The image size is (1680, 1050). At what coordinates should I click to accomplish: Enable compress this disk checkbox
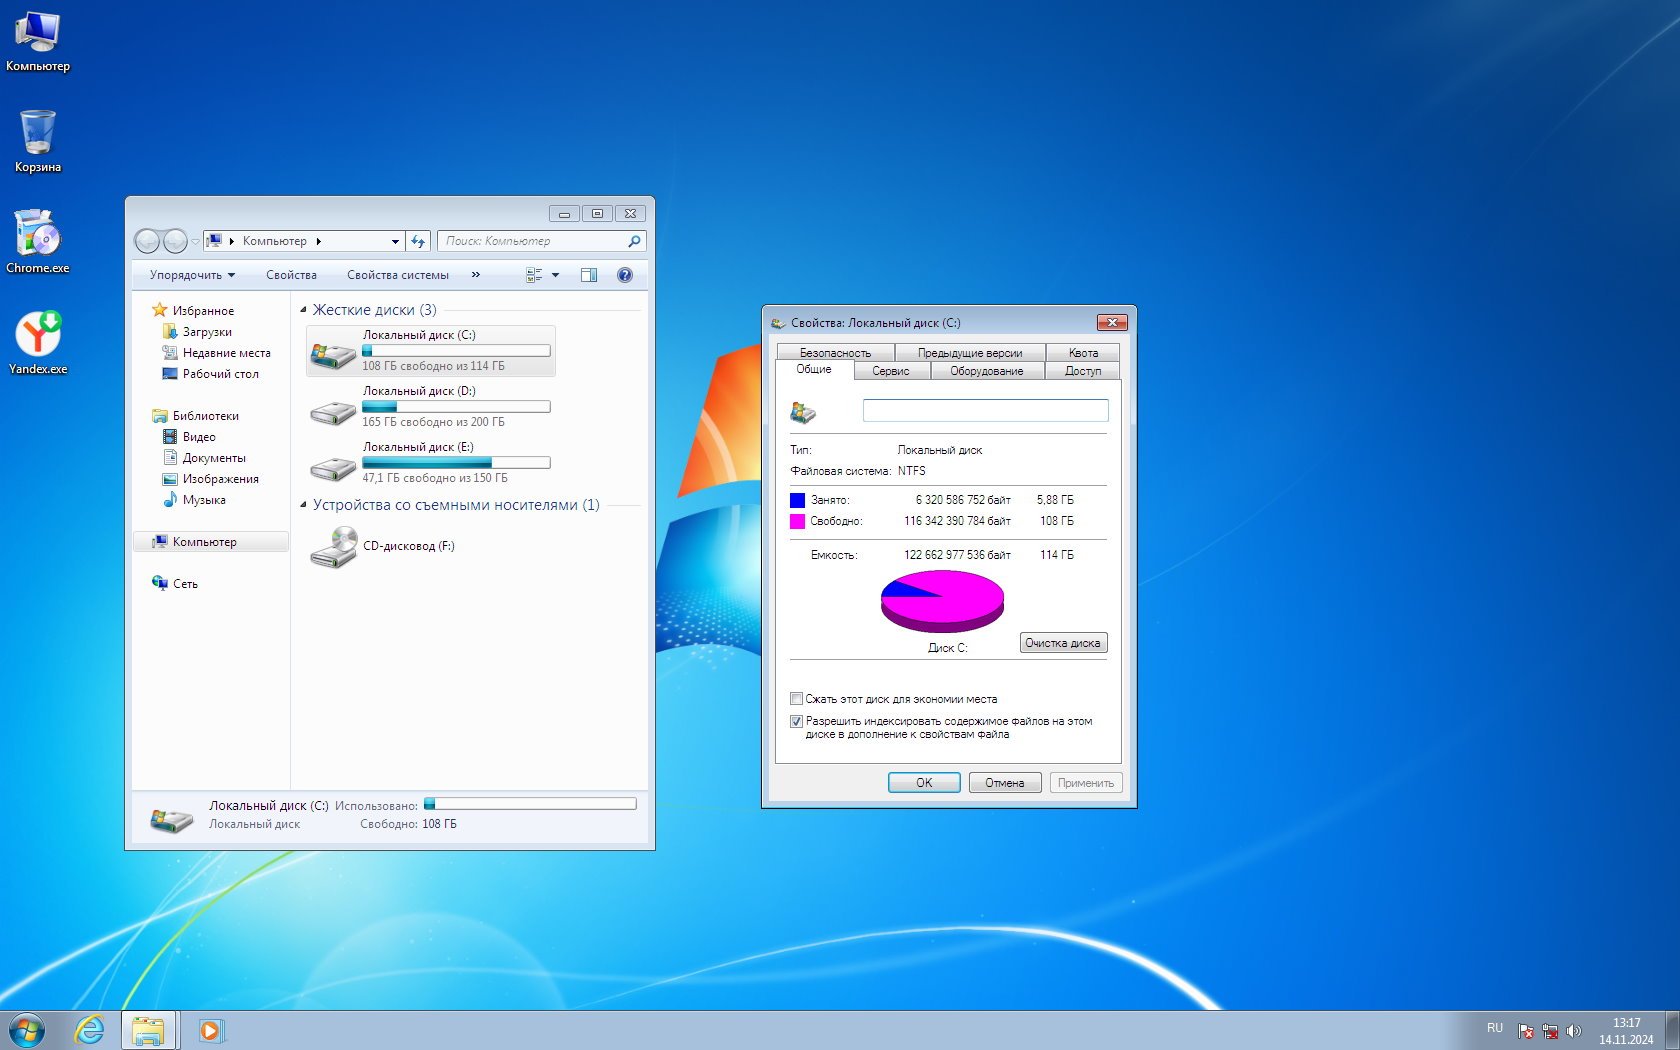(797, 699)
